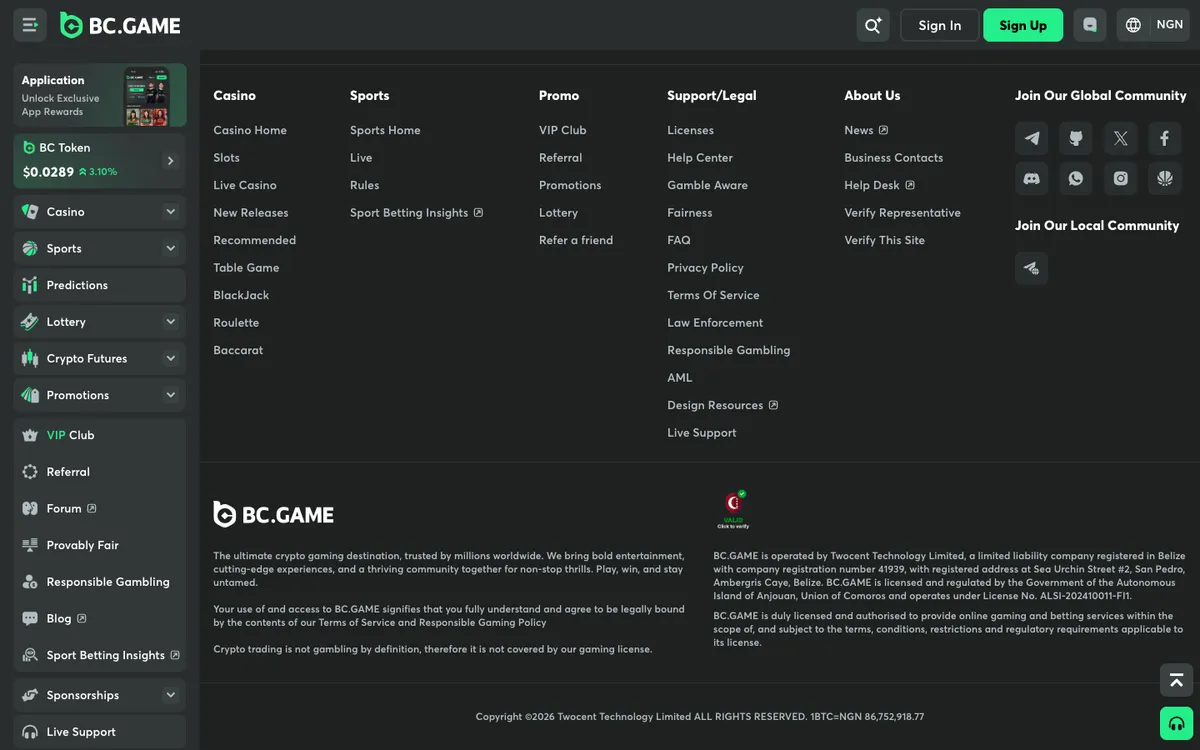Open the Design Resources external link
Image resolution: width=1200 pixels, height=750 pixels.
point(722,405)
